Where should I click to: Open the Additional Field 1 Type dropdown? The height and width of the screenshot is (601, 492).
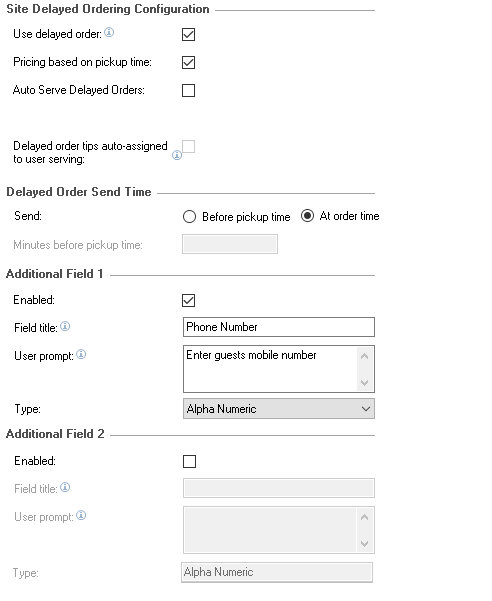pos(279,409)
